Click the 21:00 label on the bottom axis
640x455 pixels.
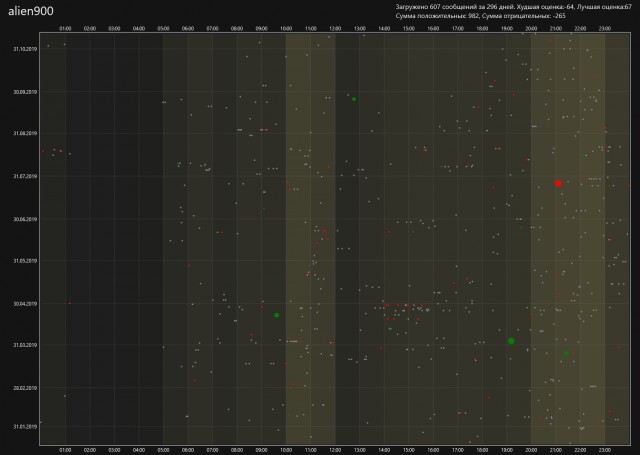(556, 450)
